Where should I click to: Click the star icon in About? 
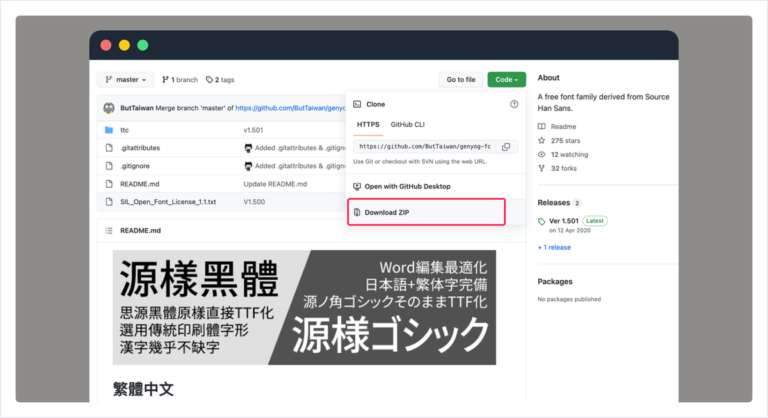pyautogui.click(x=541, y=140)
